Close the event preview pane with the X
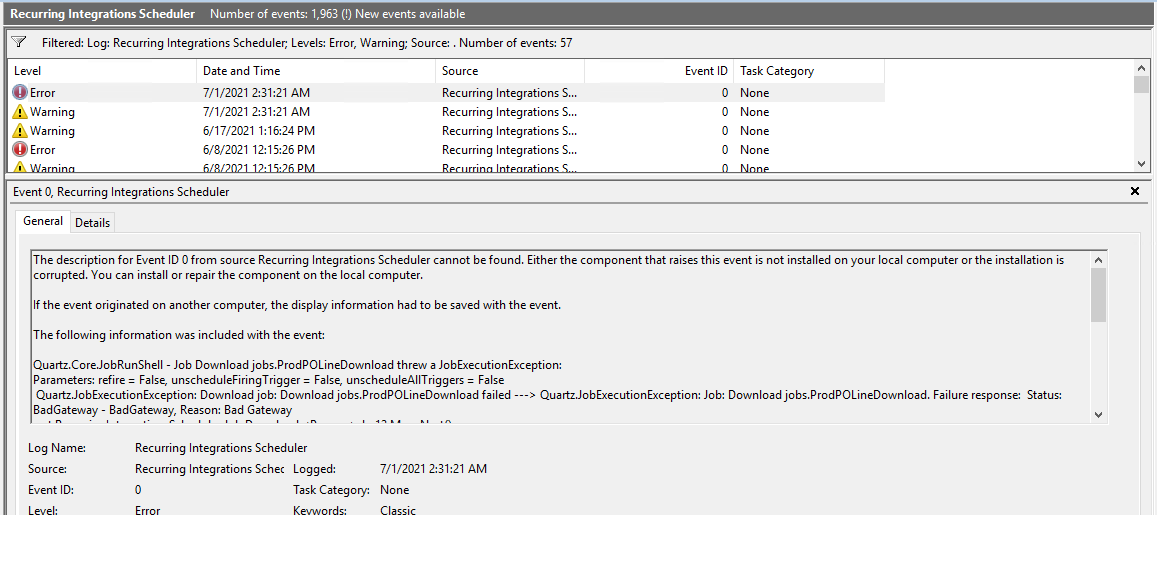Image resolution: width=1157 pixels, height=584 pixels. point(1135,190)
